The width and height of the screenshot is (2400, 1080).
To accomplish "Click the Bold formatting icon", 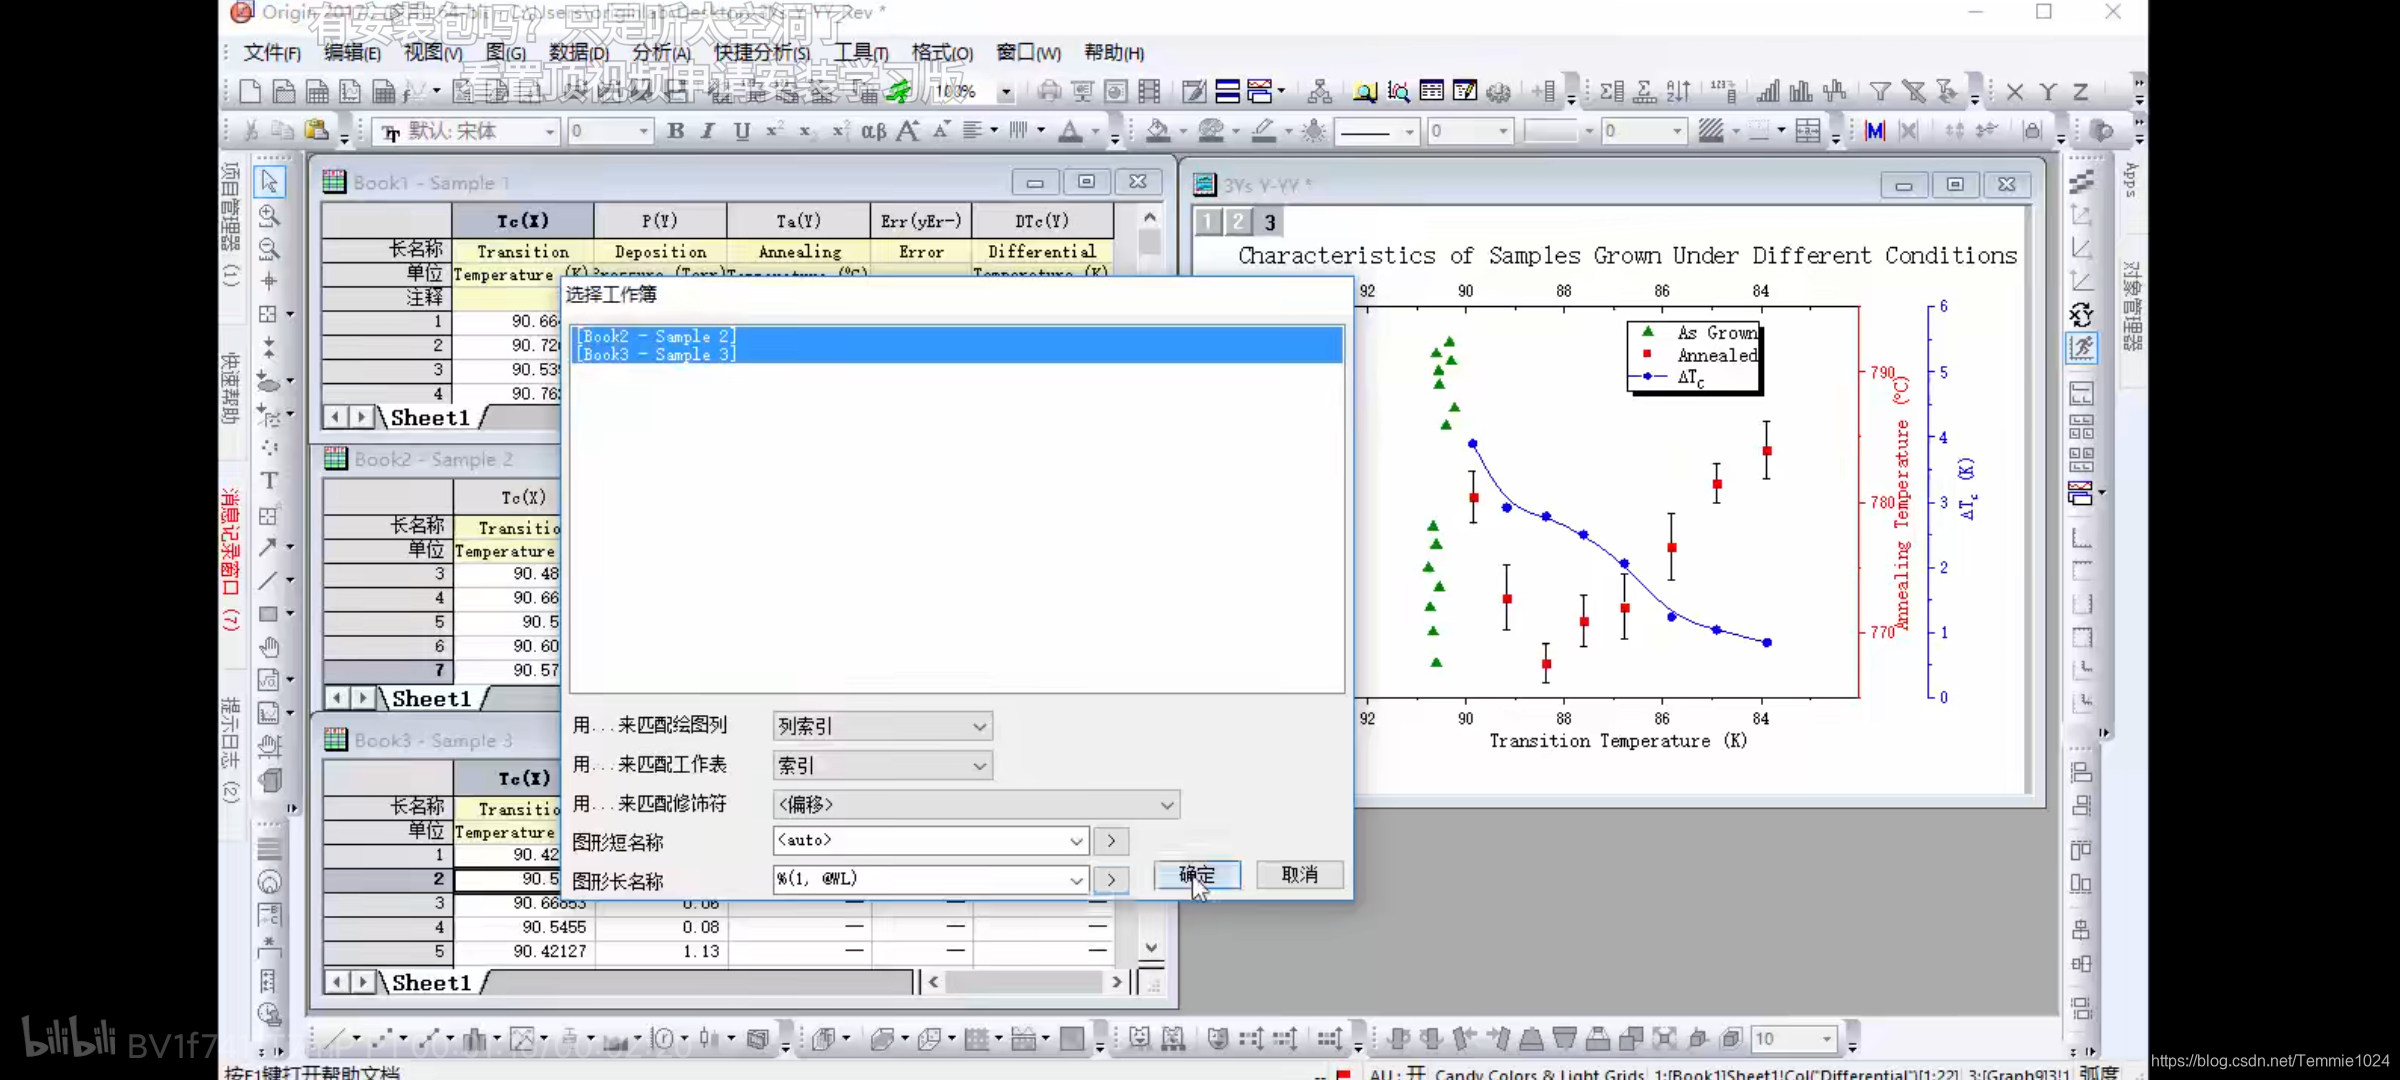I will click(676, 131).
